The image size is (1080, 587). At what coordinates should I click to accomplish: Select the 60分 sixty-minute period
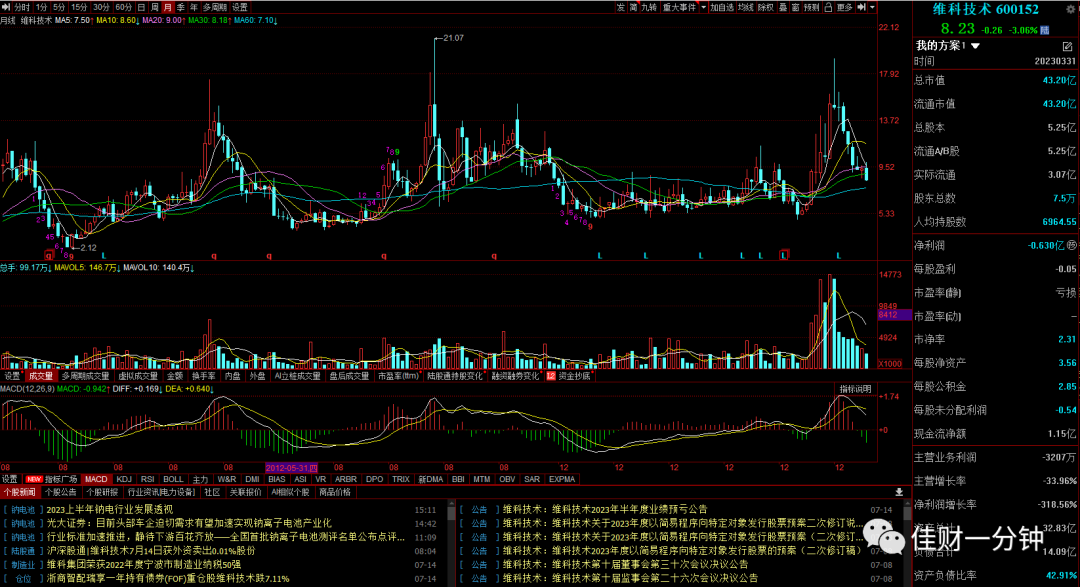pyautogui.click(x=123, y=7)
